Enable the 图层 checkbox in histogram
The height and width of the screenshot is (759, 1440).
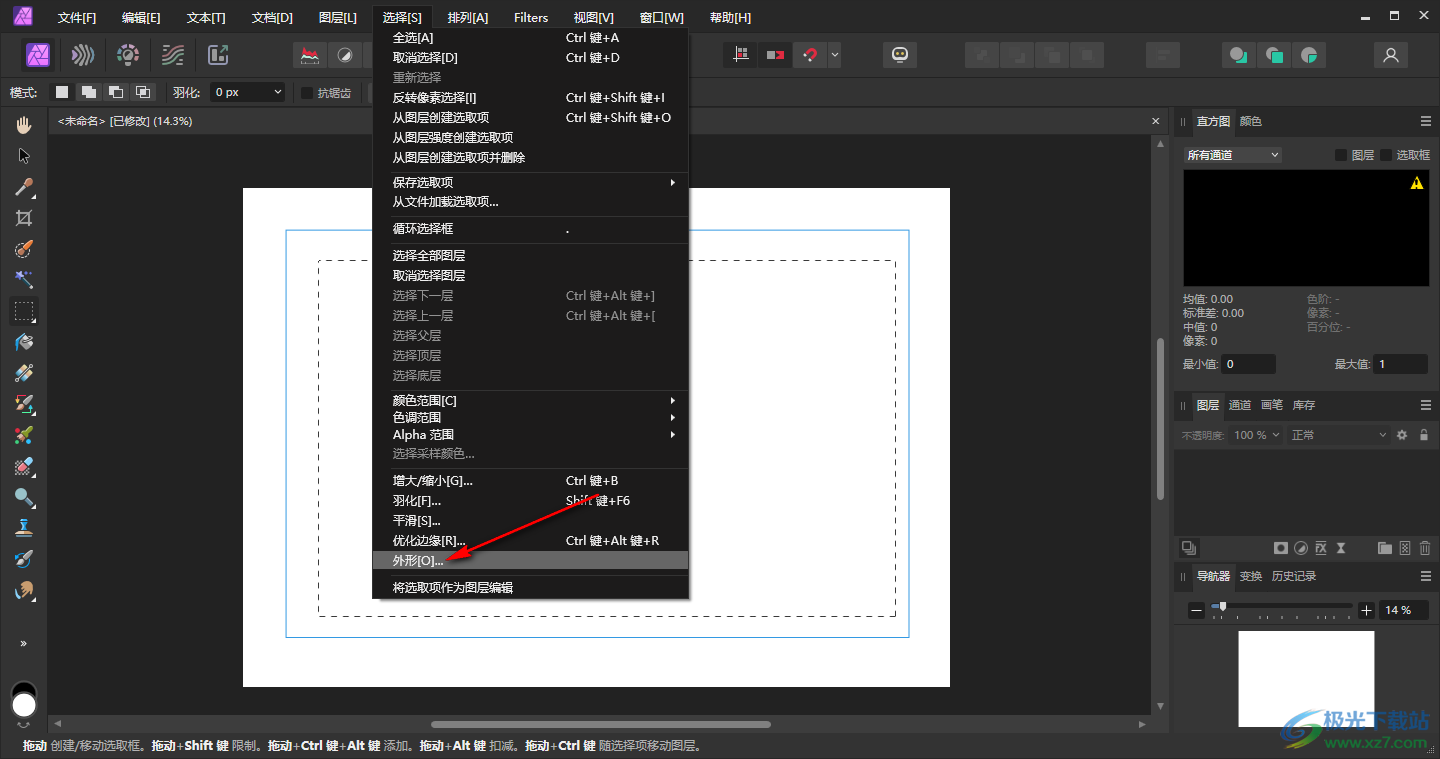1341,155
